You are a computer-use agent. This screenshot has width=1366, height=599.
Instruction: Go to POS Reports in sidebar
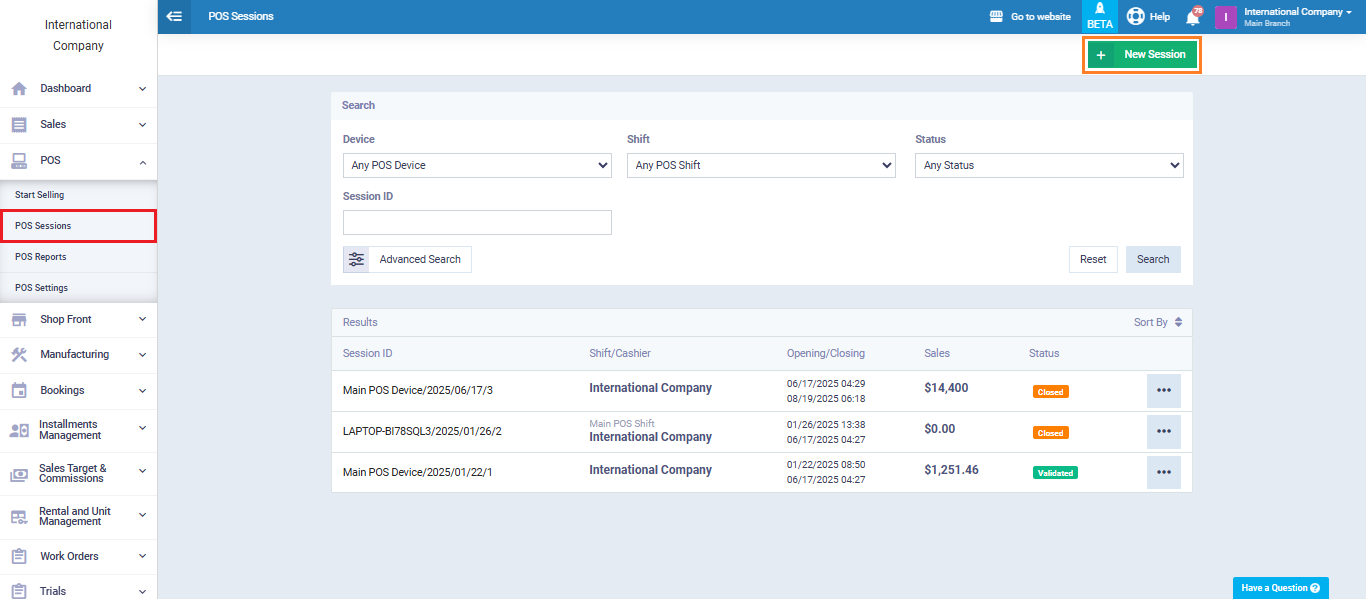pyautogui.click(x=41, y=257)
